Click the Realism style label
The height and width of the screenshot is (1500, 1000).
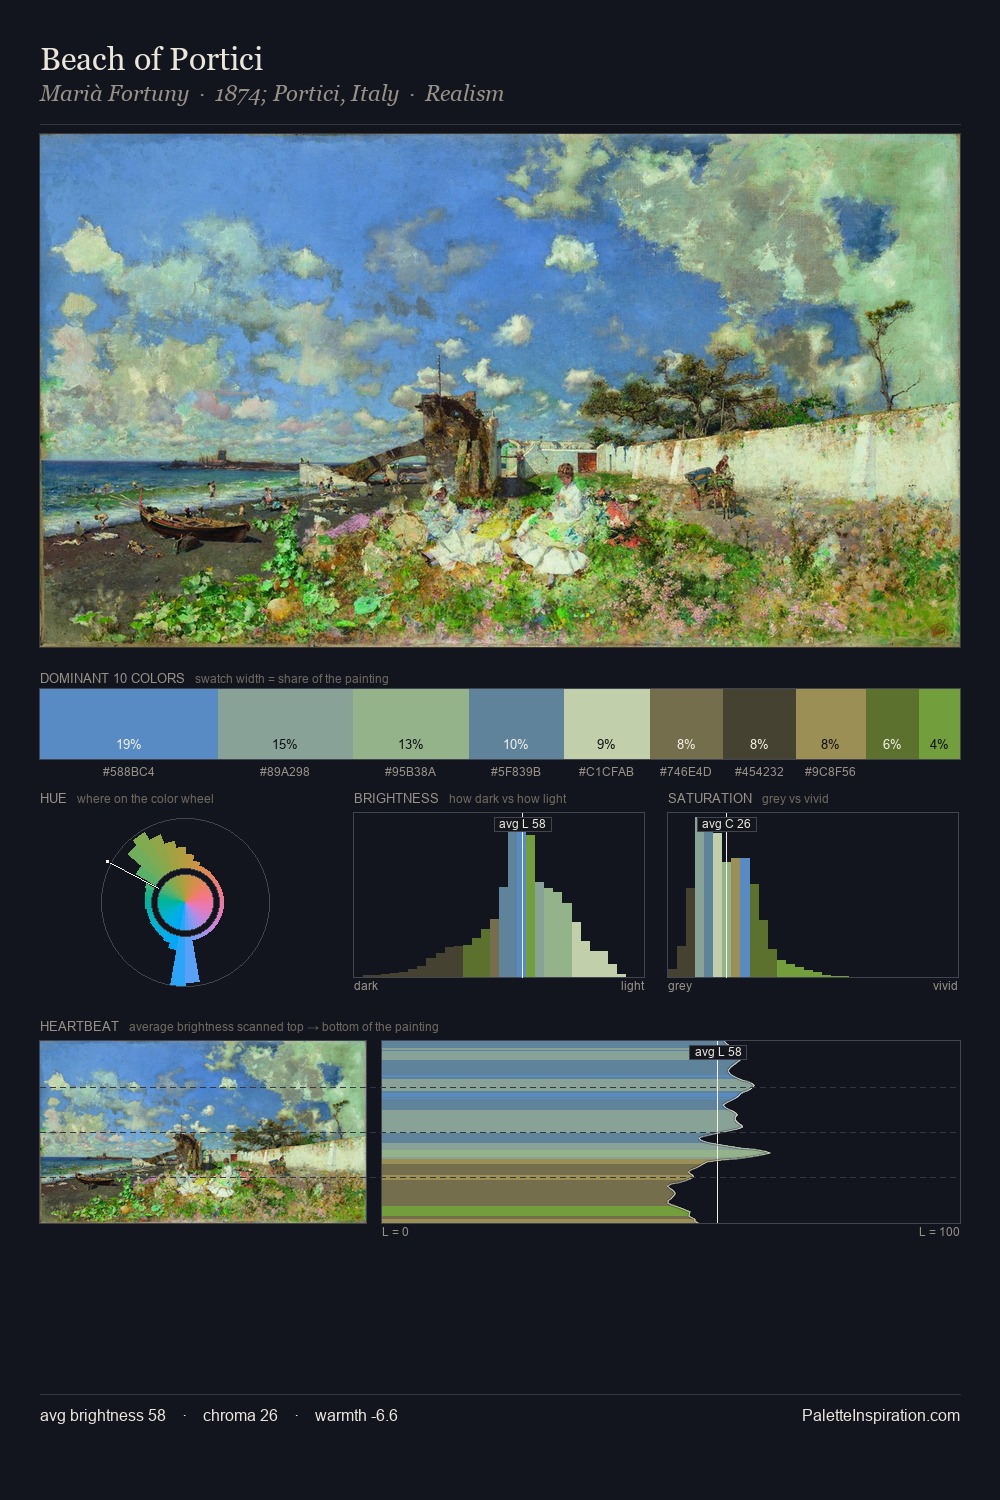(x=464, y=94)
